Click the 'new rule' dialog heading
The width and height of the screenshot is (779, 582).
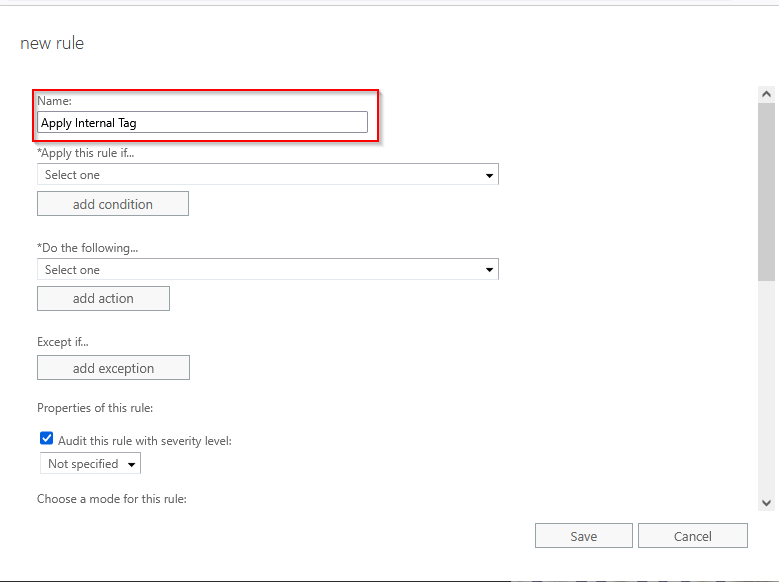[52, 43]
